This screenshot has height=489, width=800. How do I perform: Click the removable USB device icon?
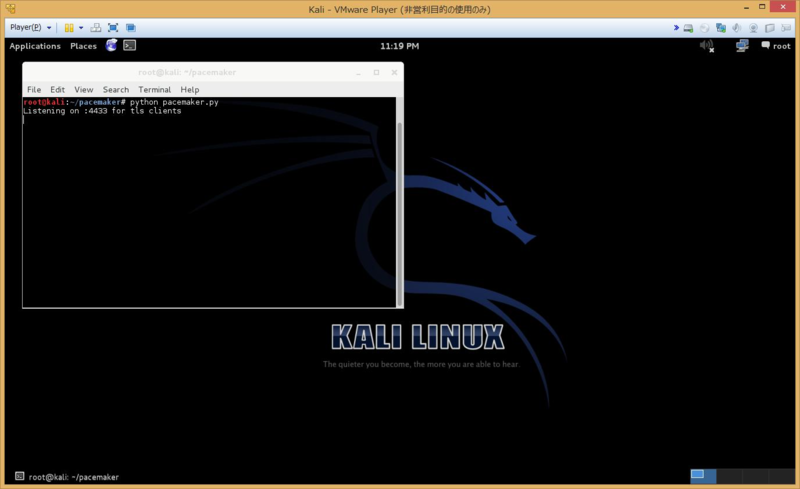tap(769, 28)
